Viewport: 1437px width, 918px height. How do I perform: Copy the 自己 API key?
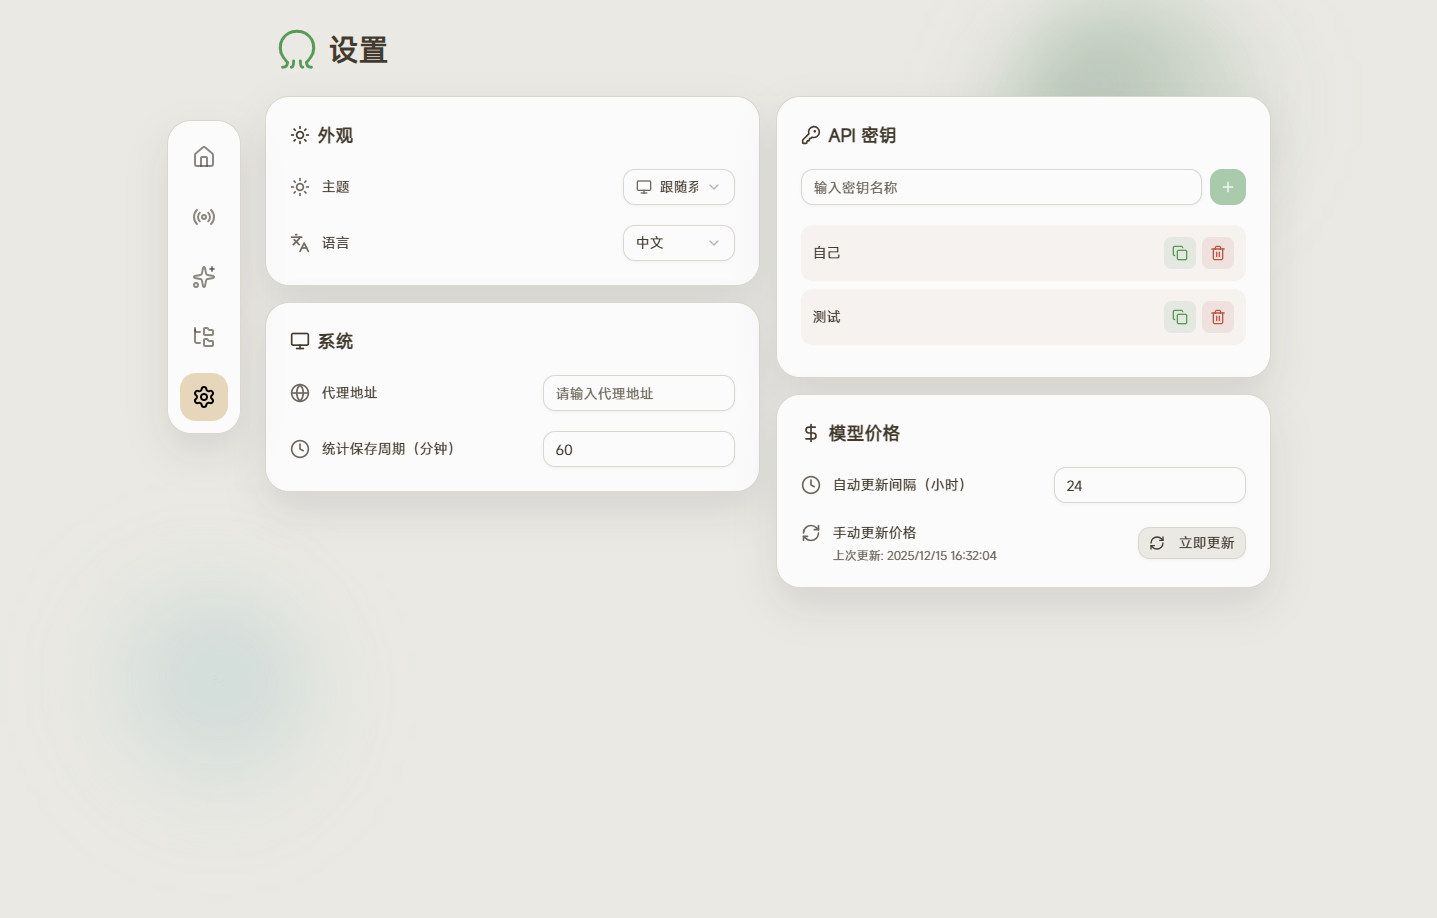point(1179,253)
